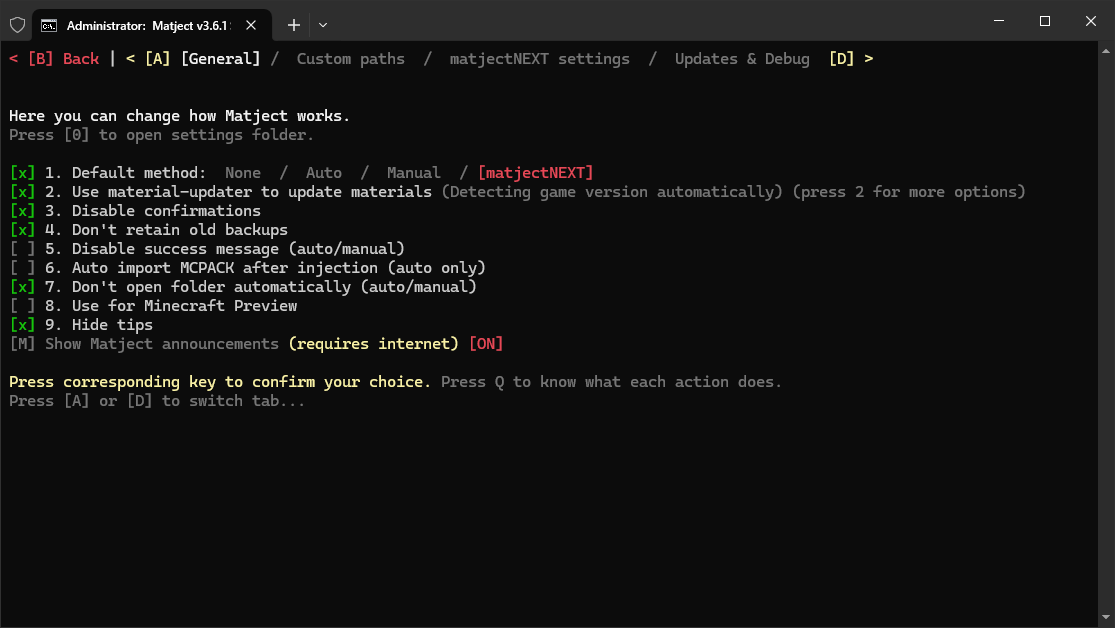Switch to the Custom paths tab

pyautogui.click(x=351, y=59)
